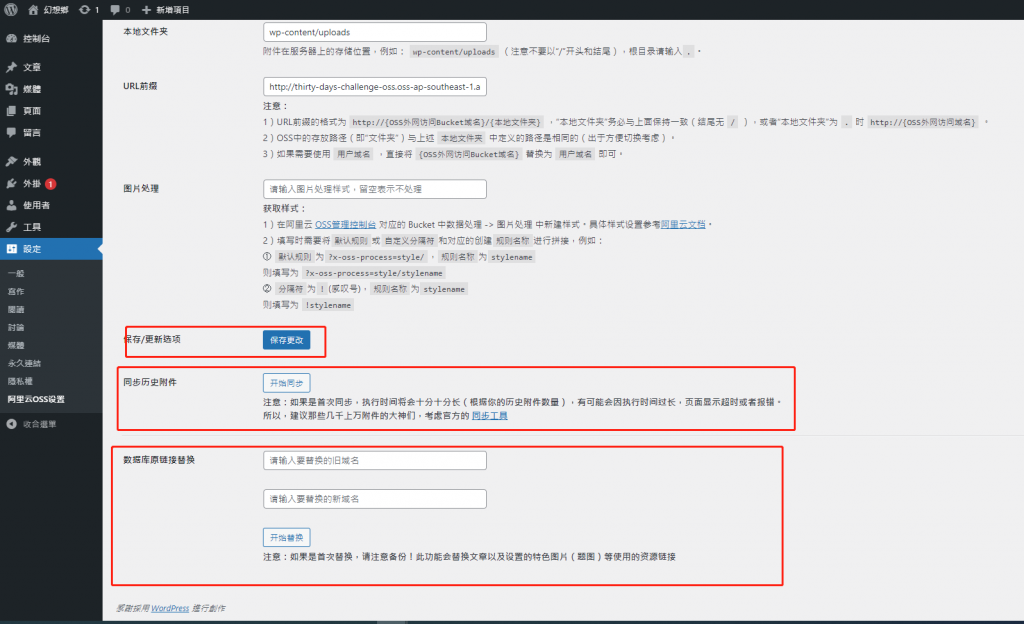
Task: Click the 保存更改 save button
Action: (287, 340)
